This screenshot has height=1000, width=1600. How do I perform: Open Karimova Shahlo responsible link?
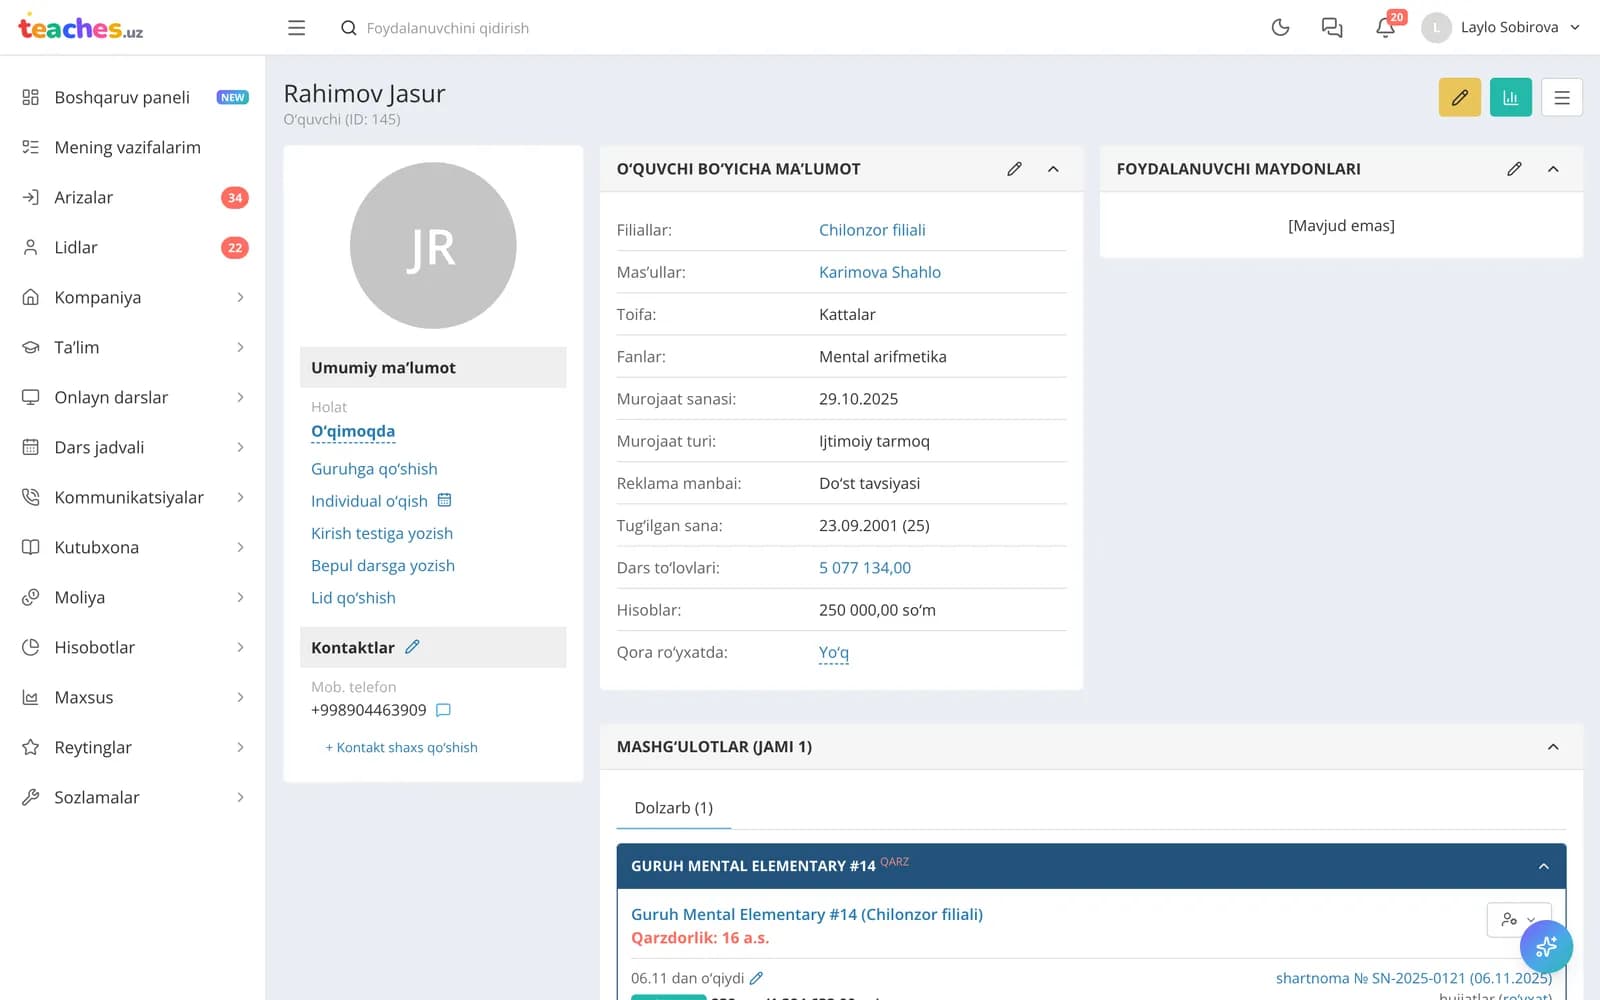pos(880,272)
